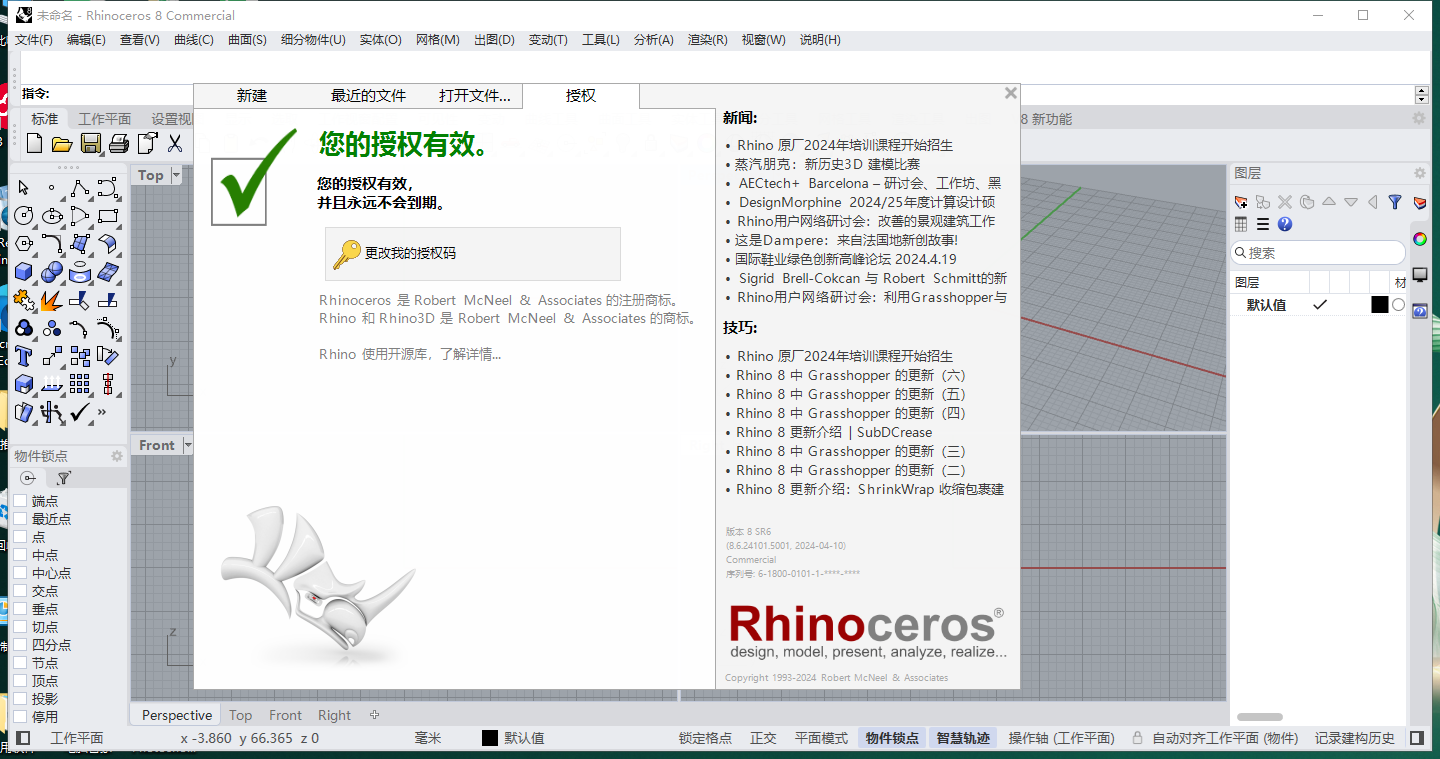Screen dimensions: 1440x759
Task: Click the blue funnel filter icon
Action: coord(1395,202)
